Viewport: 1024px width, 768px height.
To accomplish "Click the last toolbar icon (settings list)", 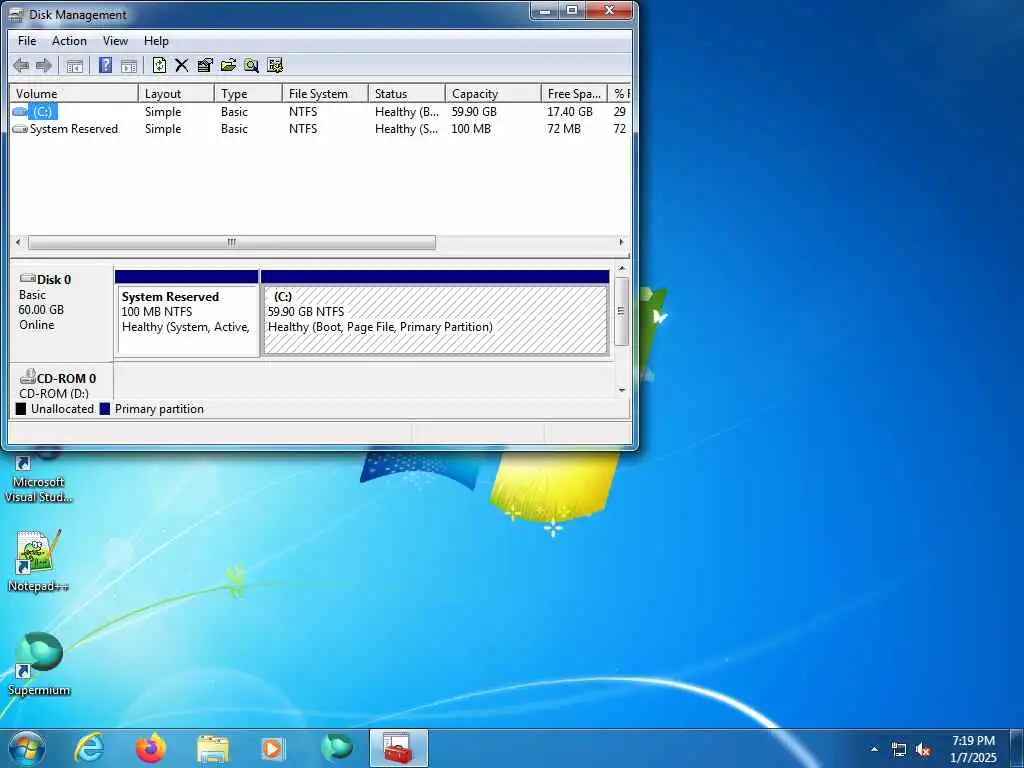I will [275, 65].
